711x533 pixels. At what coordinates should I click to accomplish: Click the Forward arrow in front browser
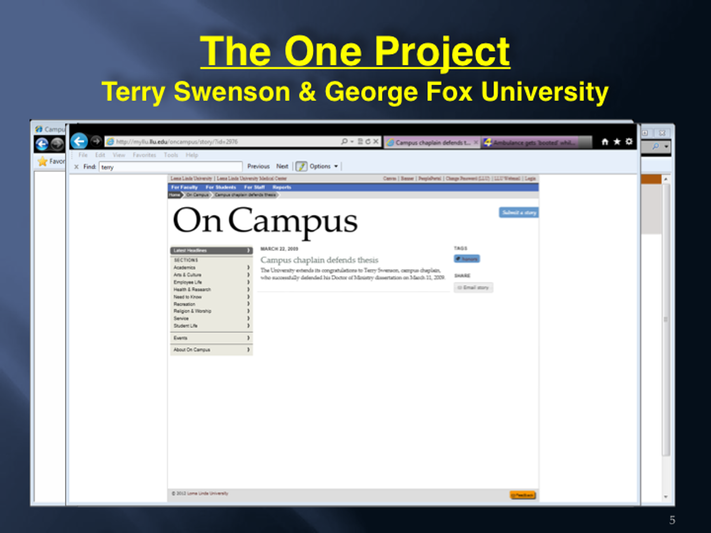click(x=96, y=141)
